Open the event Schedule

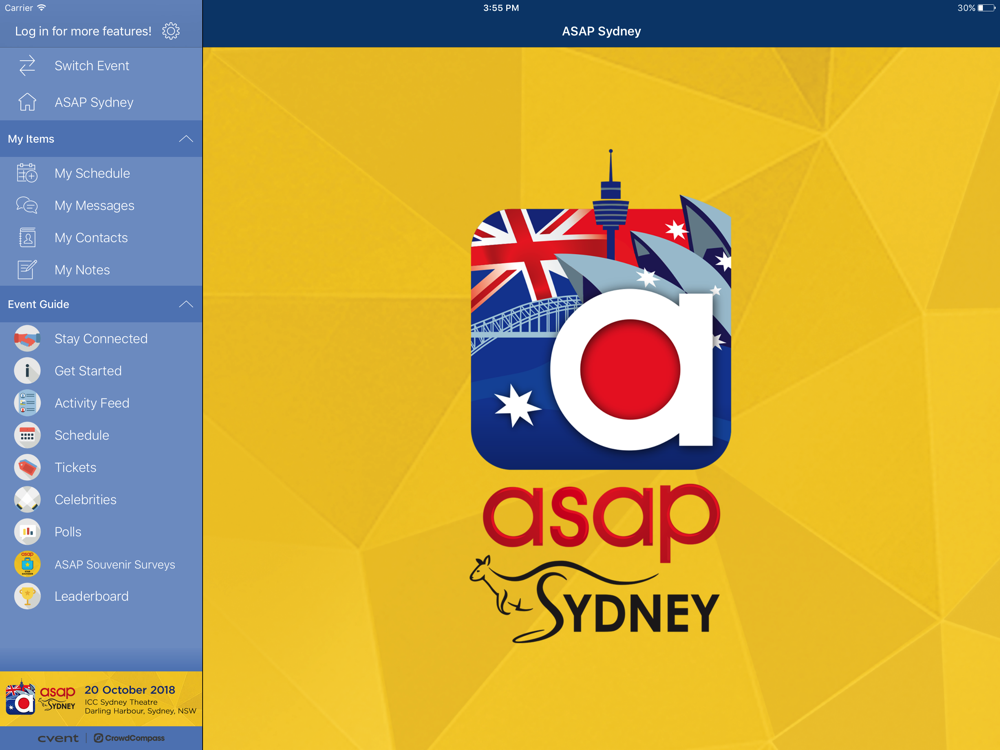click(x=101, y=435)
